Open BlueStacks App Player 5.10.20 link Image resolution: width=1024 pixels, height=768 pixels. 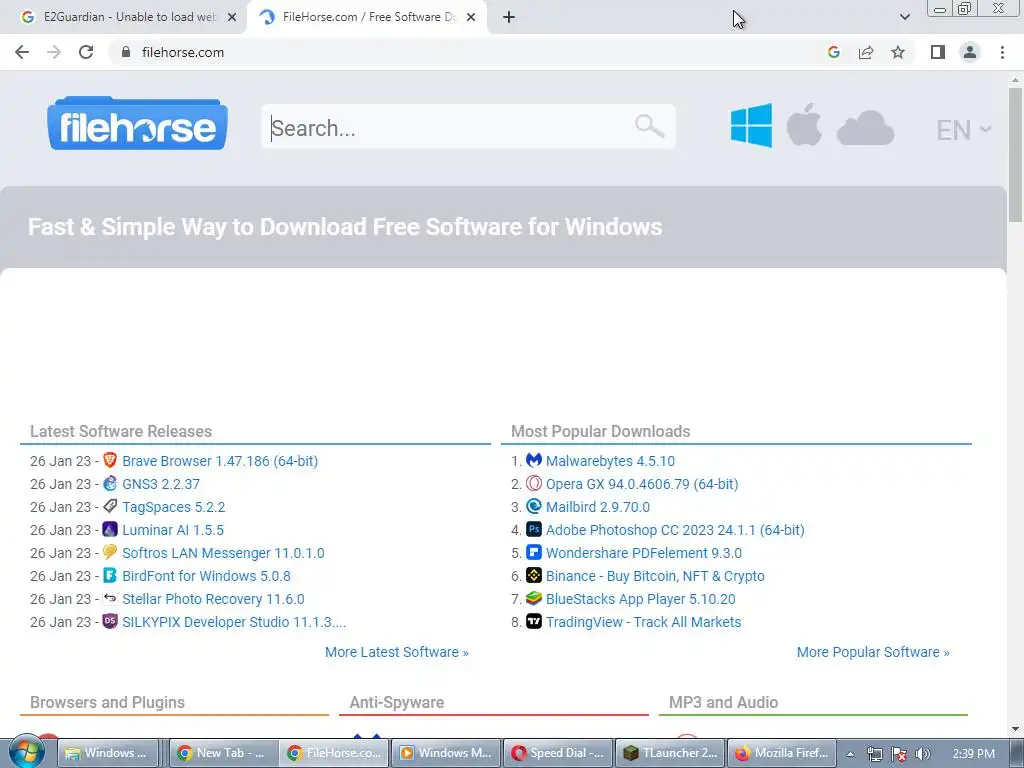click(641, 599)
